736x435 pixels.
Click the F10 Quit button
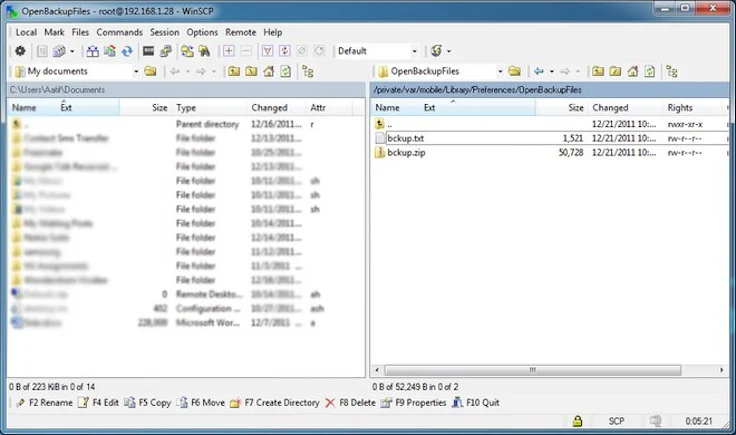tap(476, 403)
